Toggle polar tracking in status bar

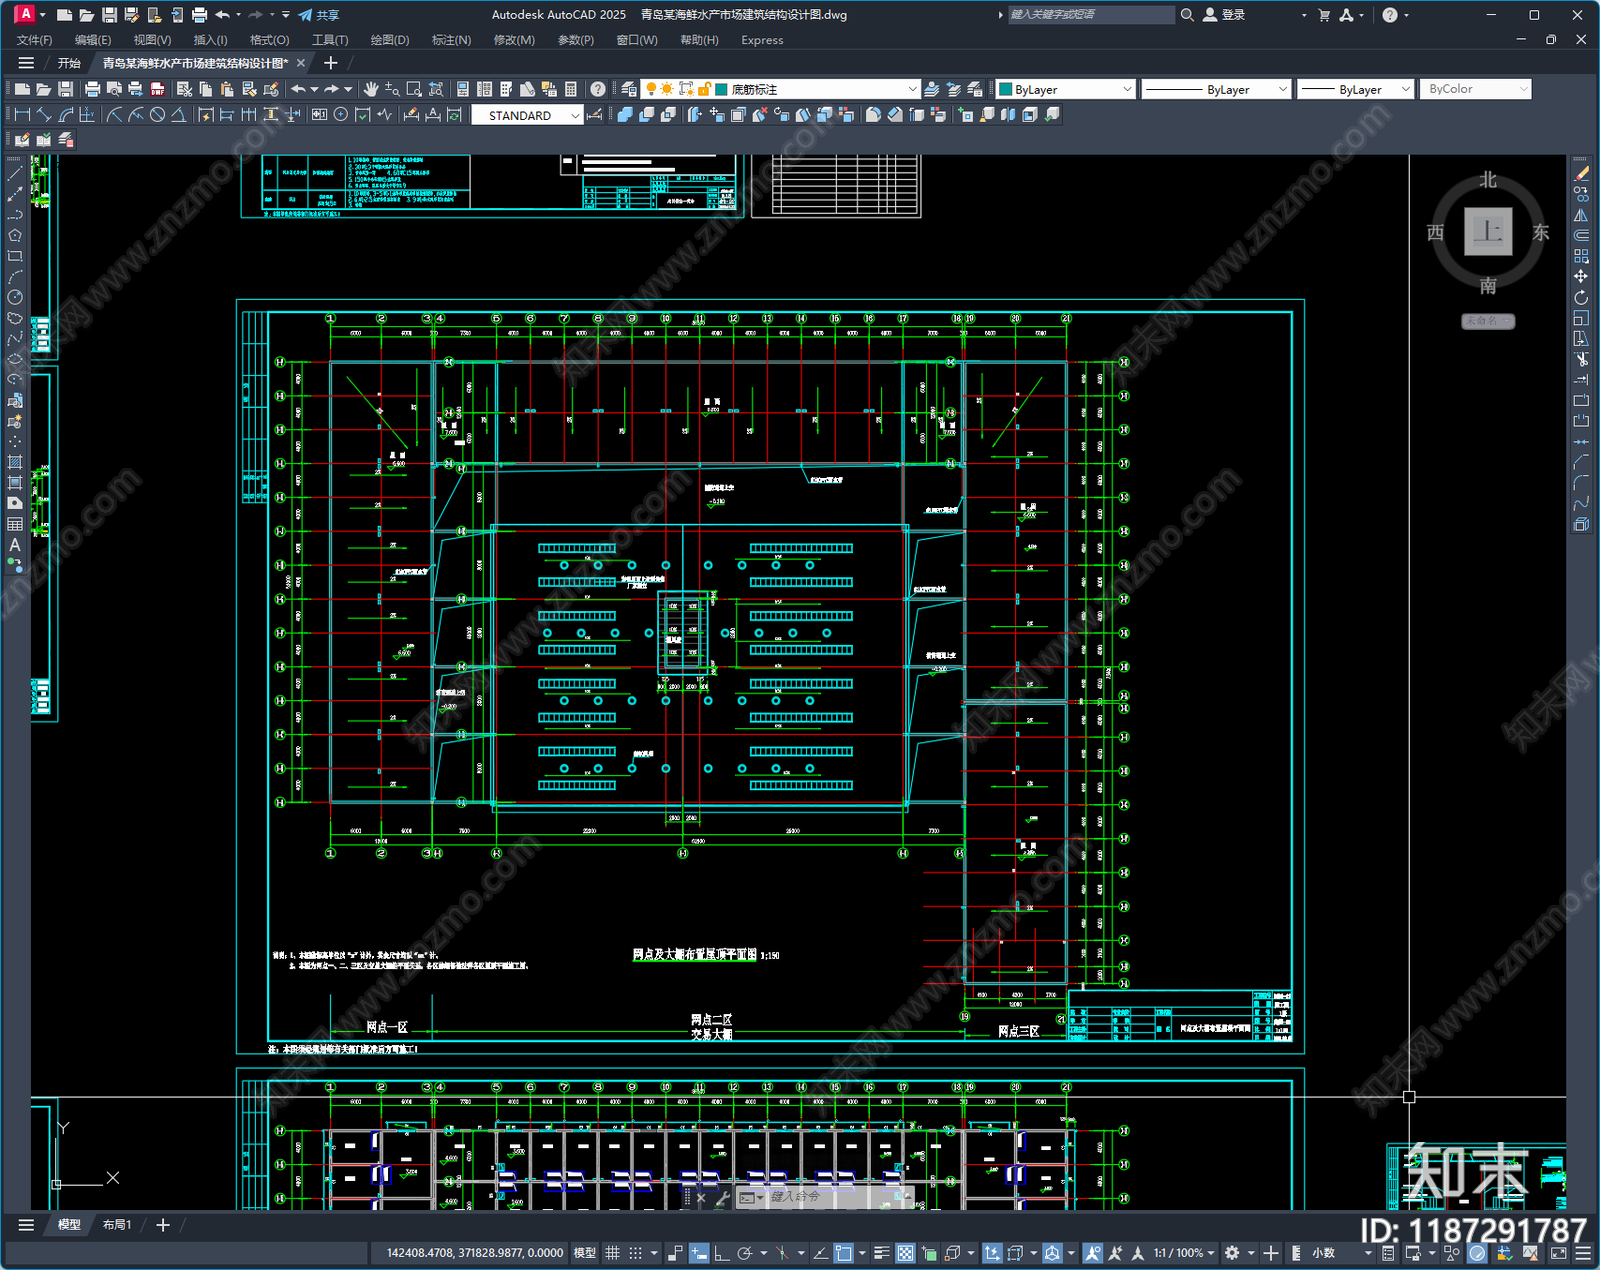[745, 1253]
